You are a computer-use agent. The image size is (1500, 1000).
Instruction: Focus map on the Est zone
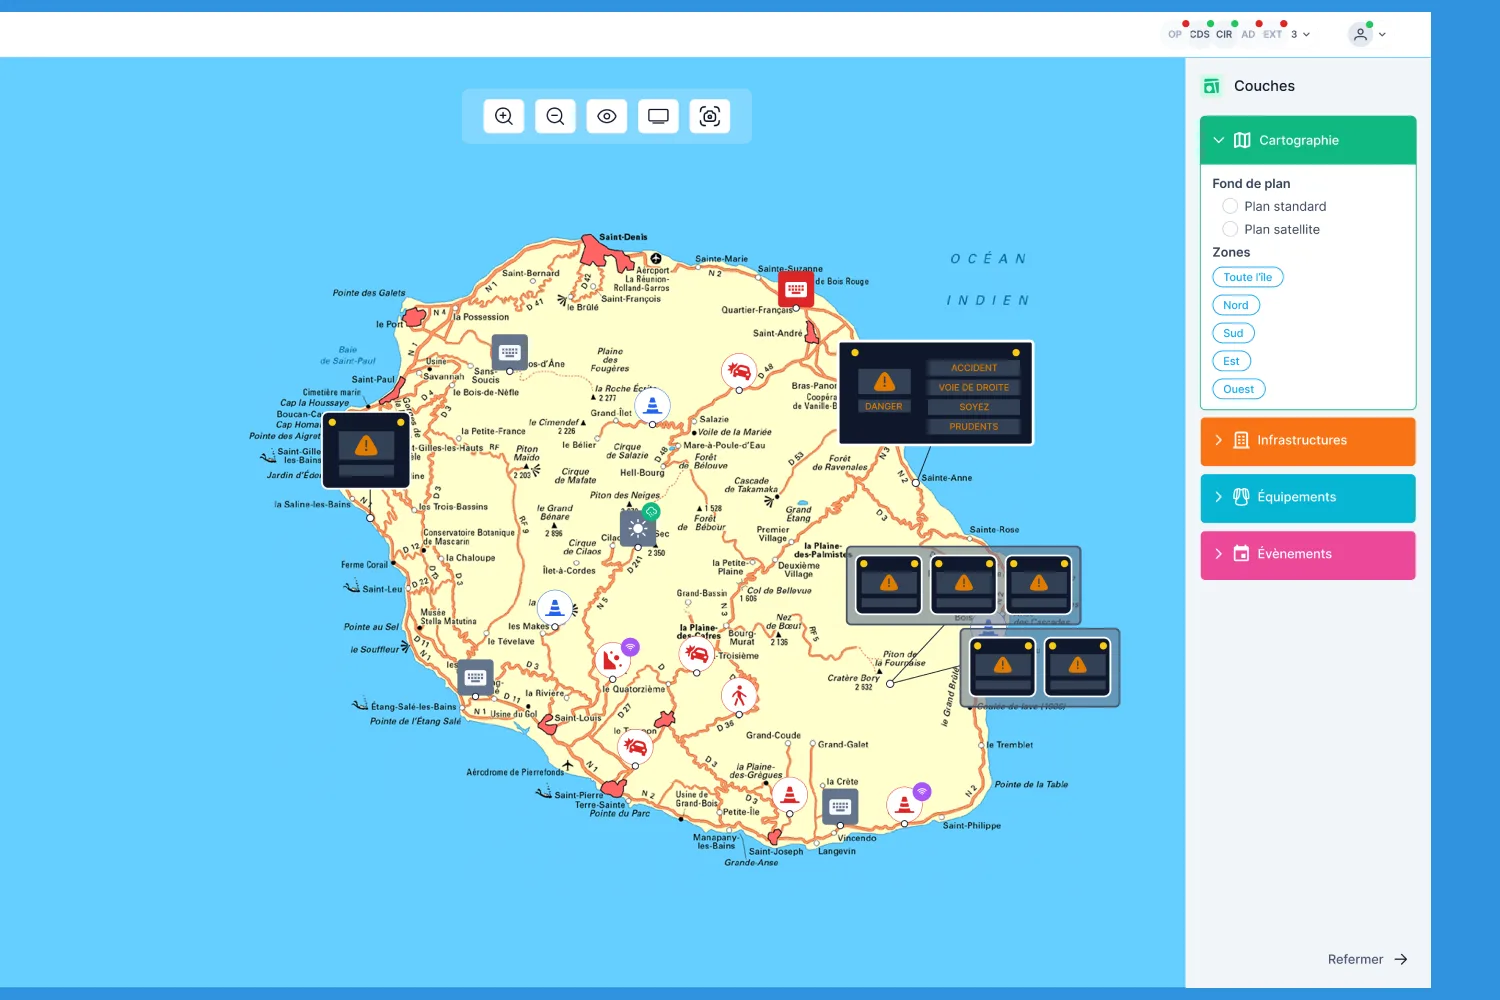pyautogui.click(x=1231, y=361)
